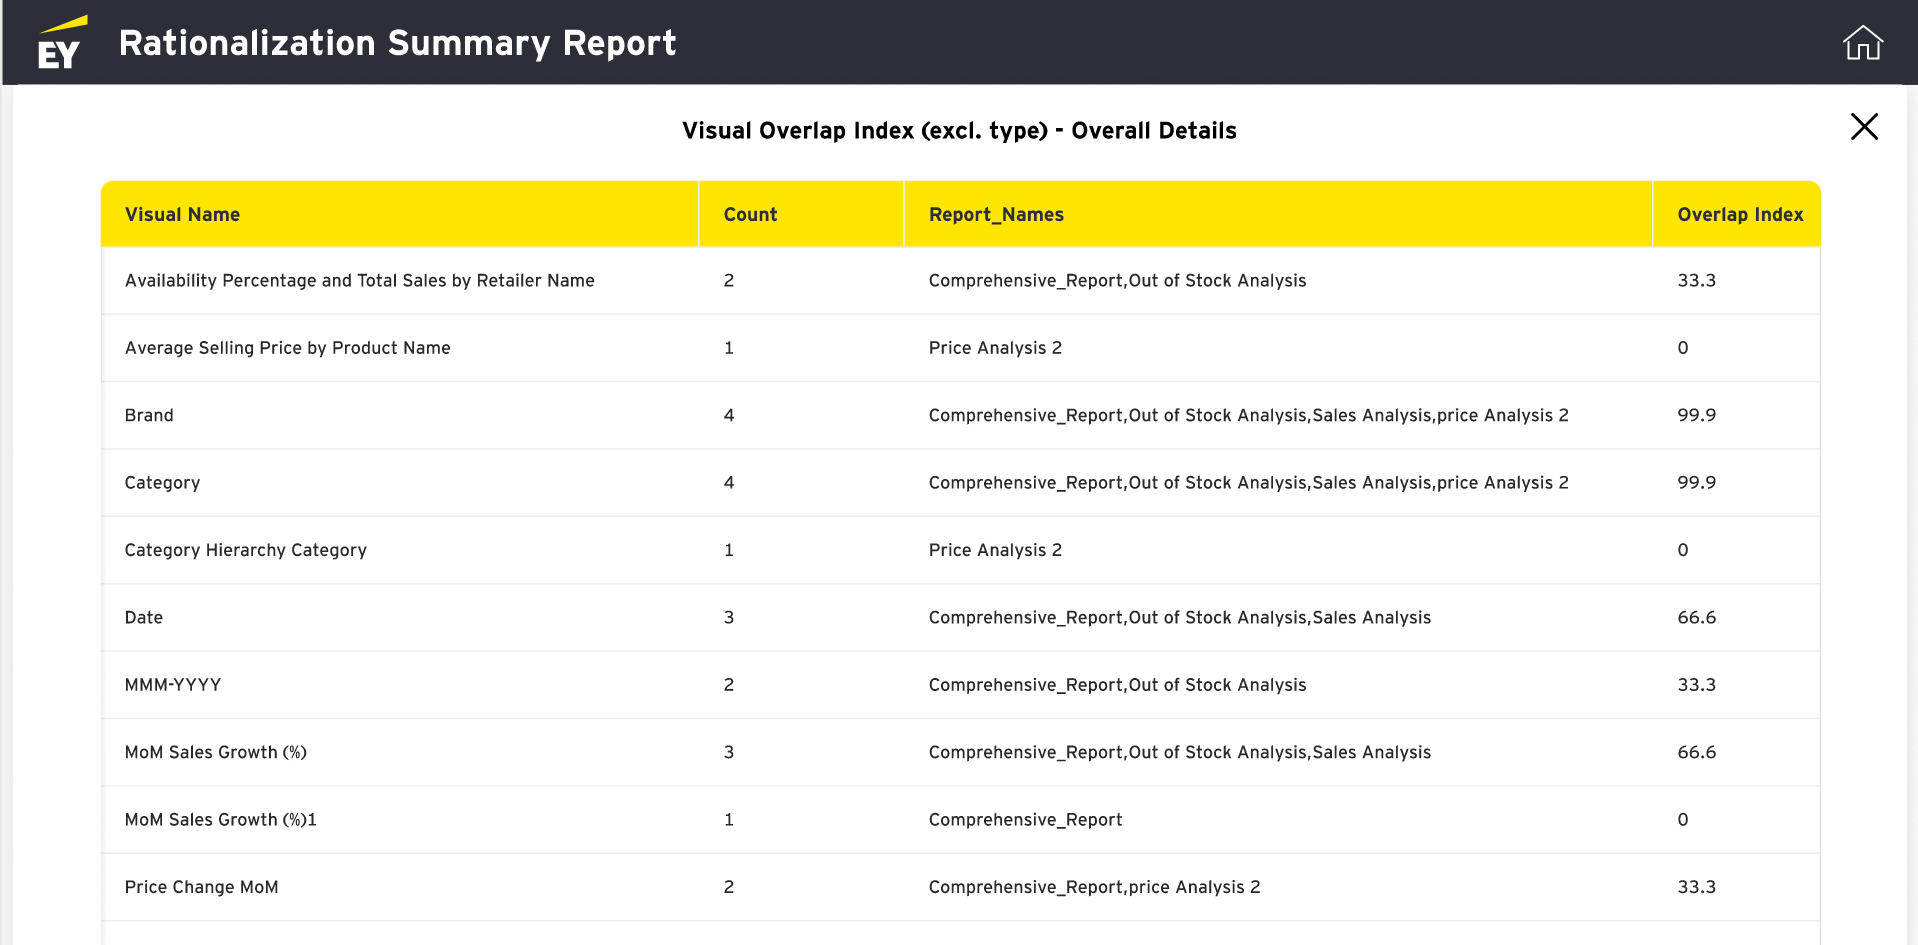1918x945 pixels.
Task: Click the Rationalization Summary Report title
Action: 397,43
